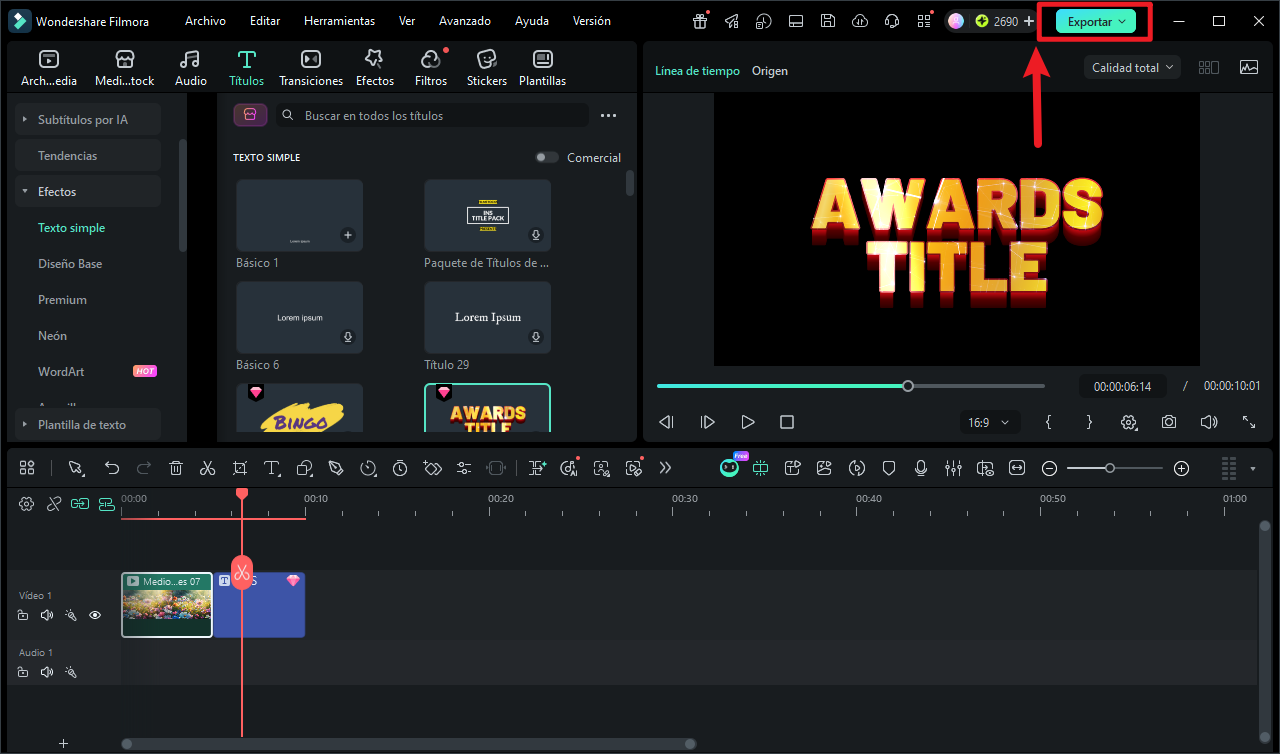Screen dimensions: 1280x754
Task: Add a marker with the shield icon
Action: pyautogui.click(x=889, y=468)
